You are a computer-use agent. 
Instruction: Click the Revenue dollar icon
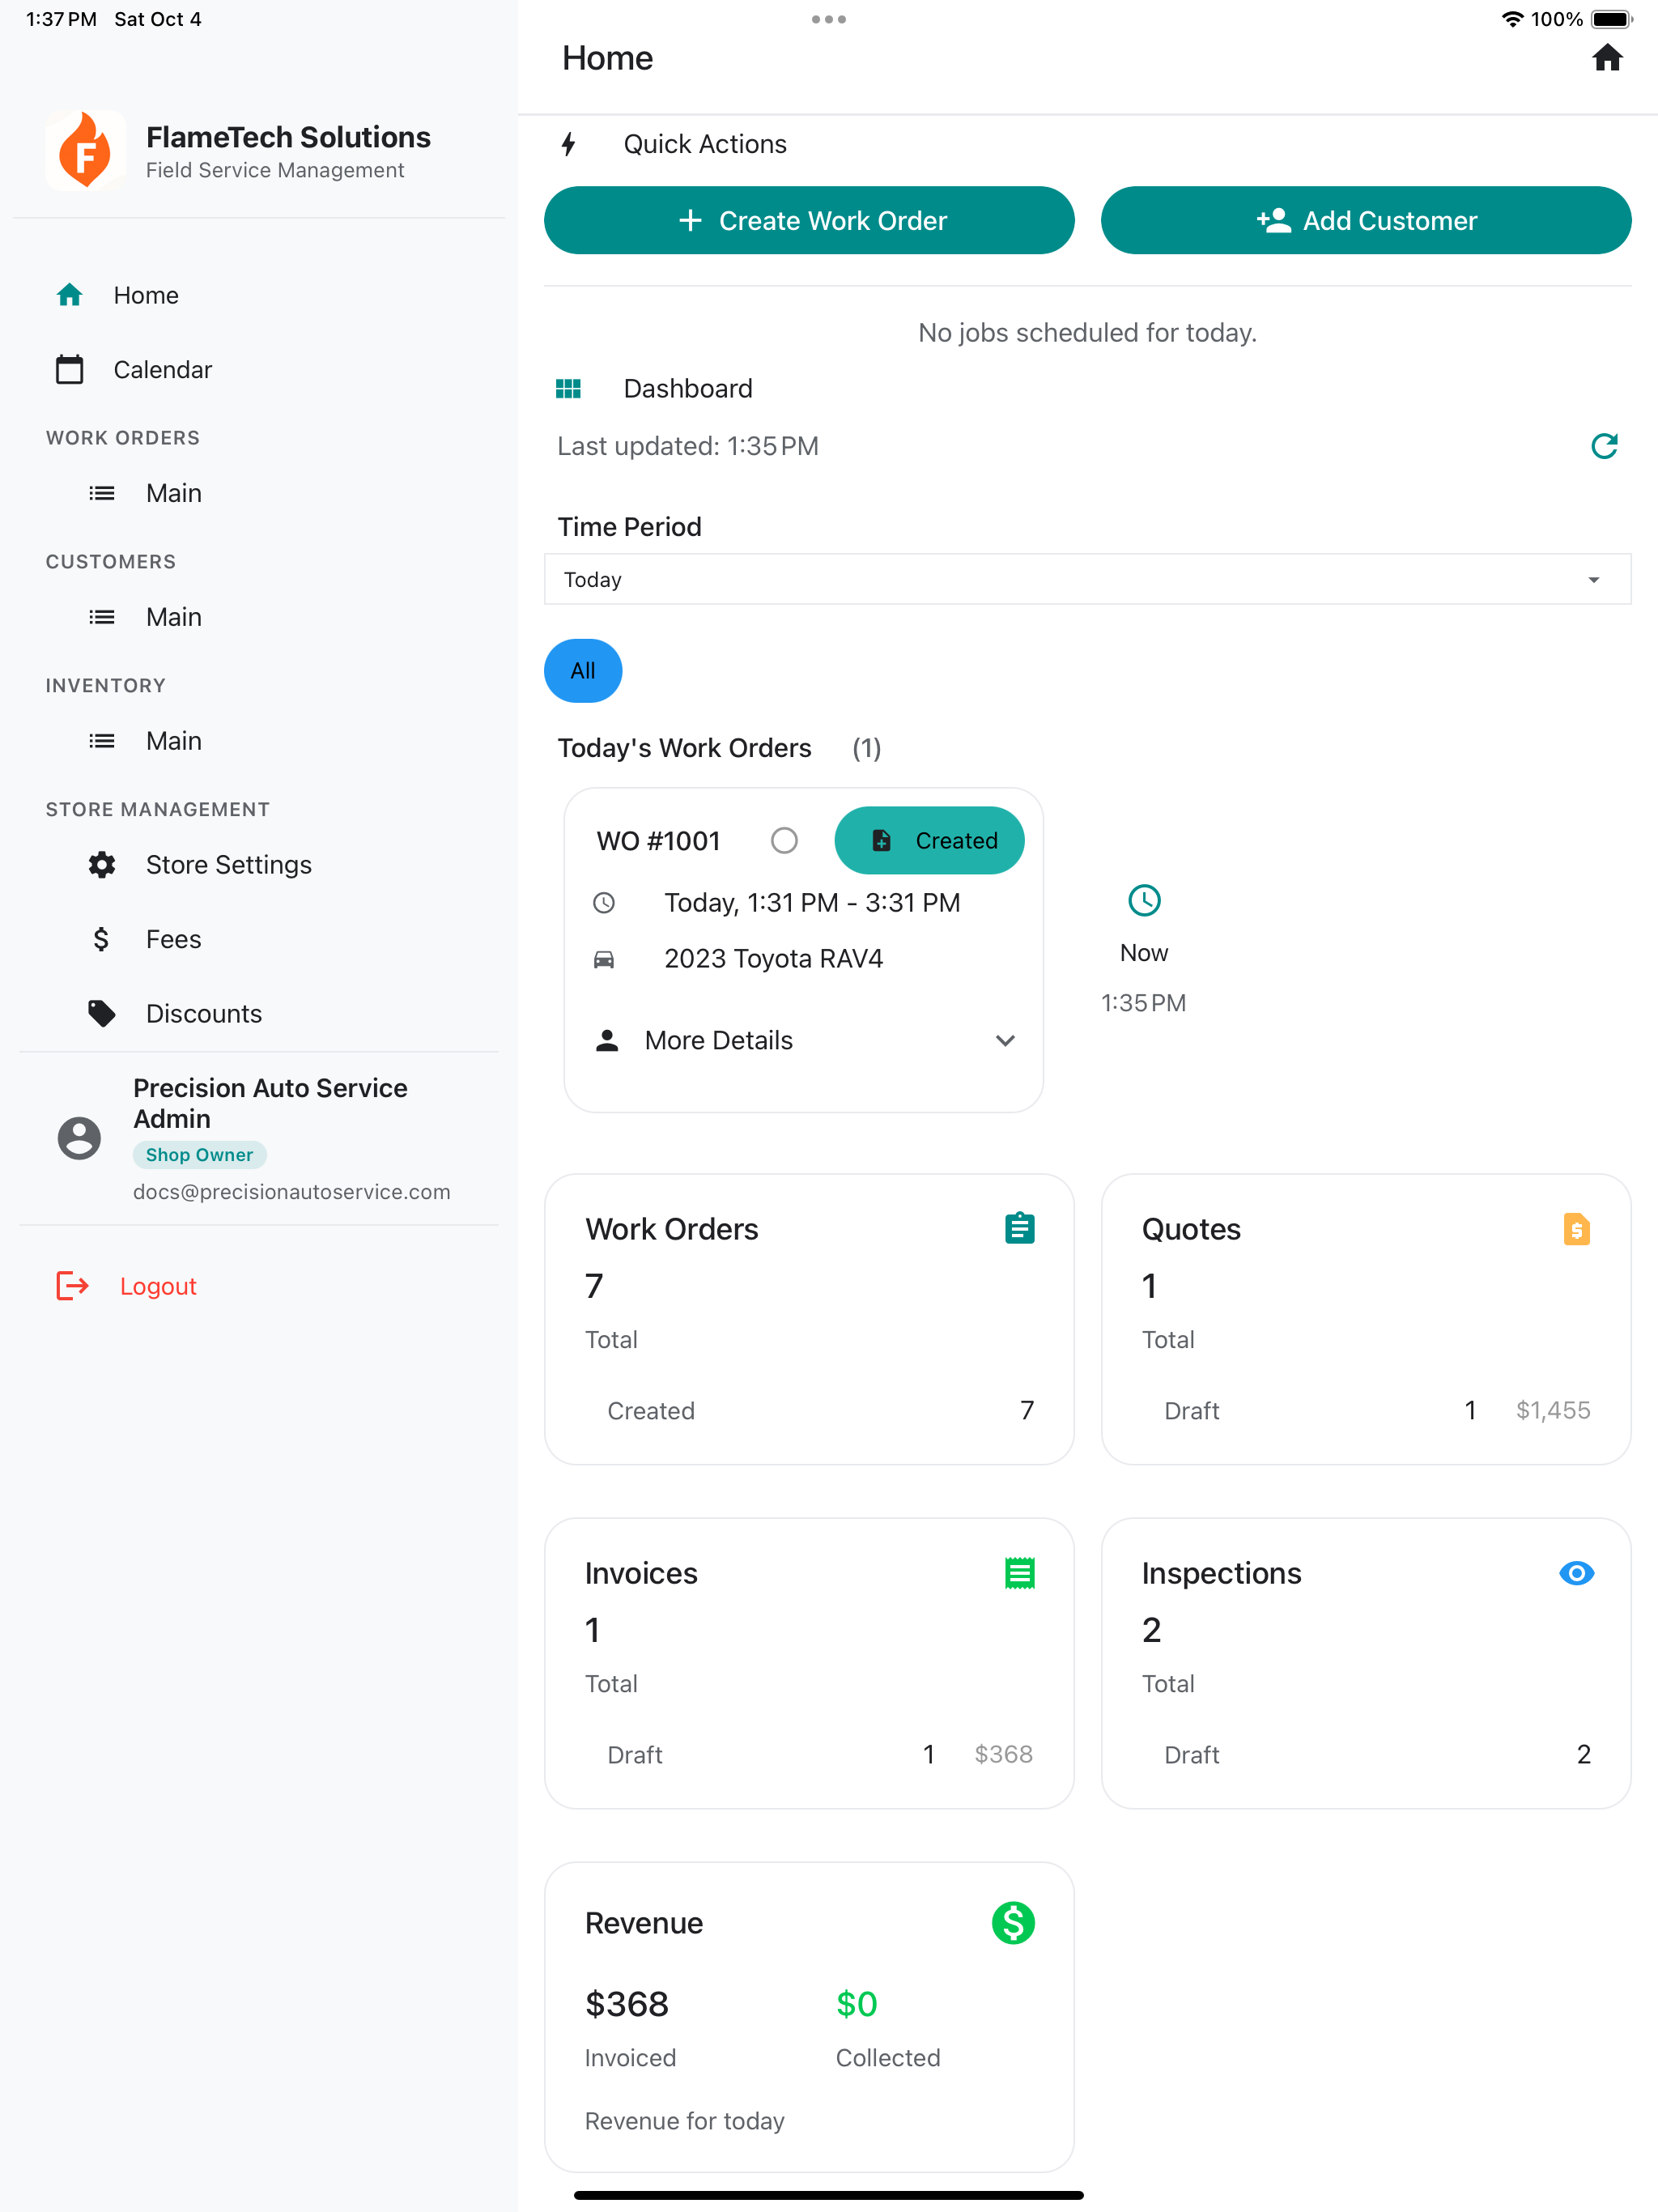point(1012,1922)
